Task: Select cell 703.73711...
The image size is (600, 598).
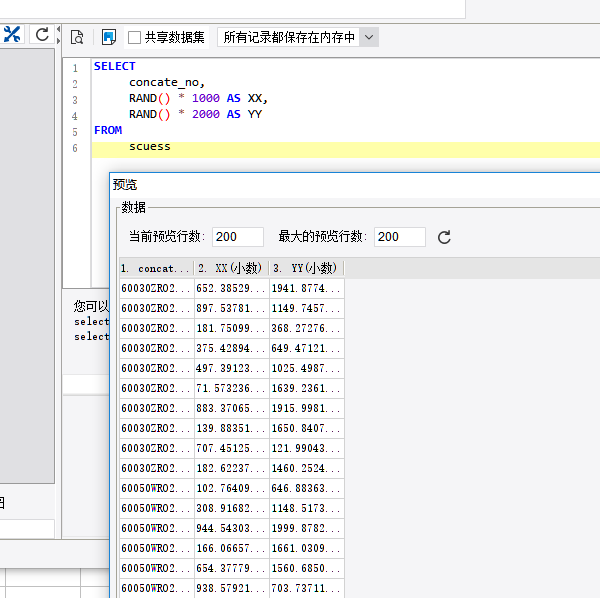Action: [x=307, y=588]
